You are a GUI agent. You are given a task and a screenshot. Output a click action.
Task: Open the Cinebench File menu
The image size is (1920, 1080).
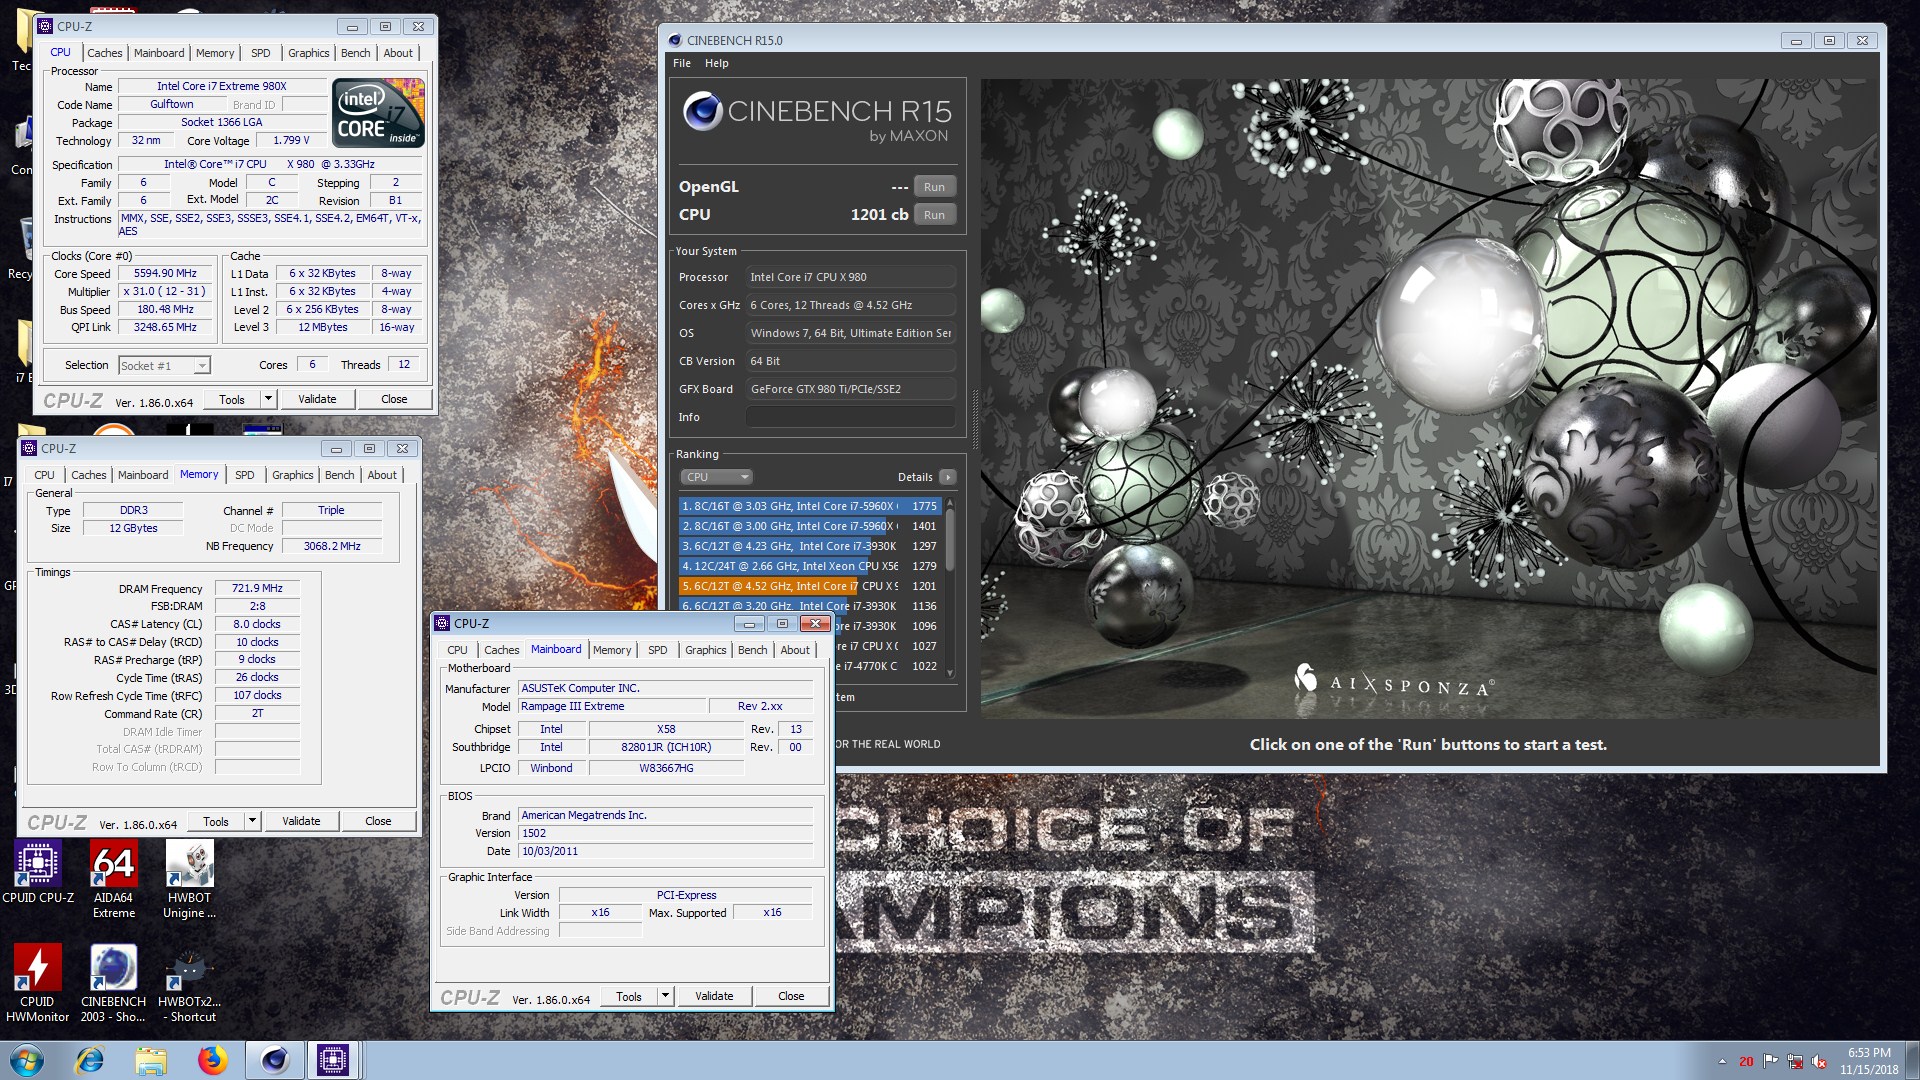tap(682, 63)
